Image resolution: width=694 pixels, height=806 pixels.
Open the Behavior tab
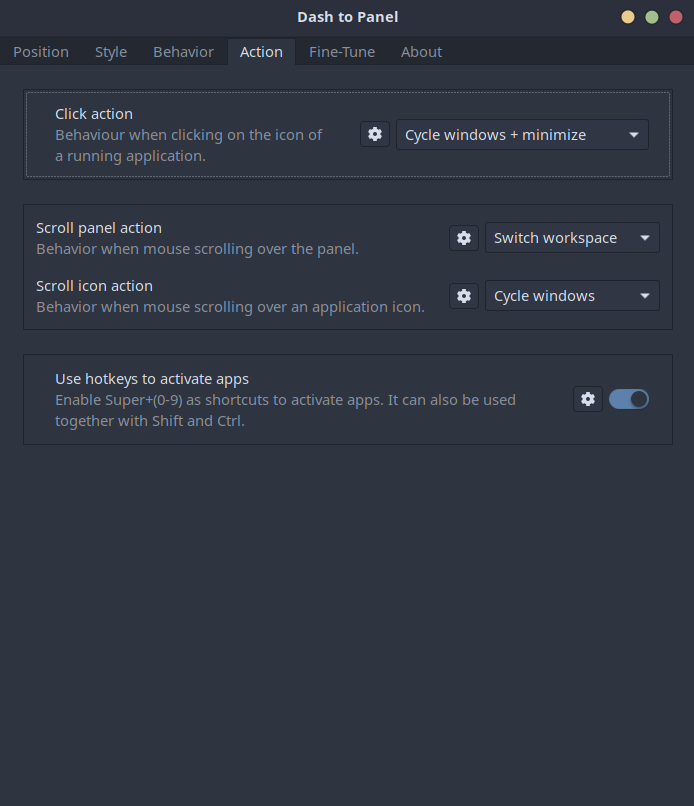[x=183, y=52]
